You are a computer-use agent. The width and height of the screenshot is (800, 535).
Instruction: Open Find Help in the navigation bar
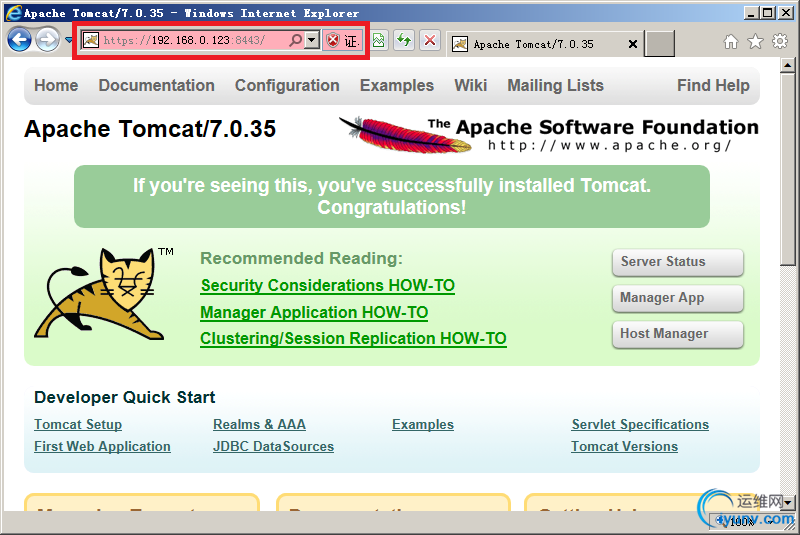713,85
